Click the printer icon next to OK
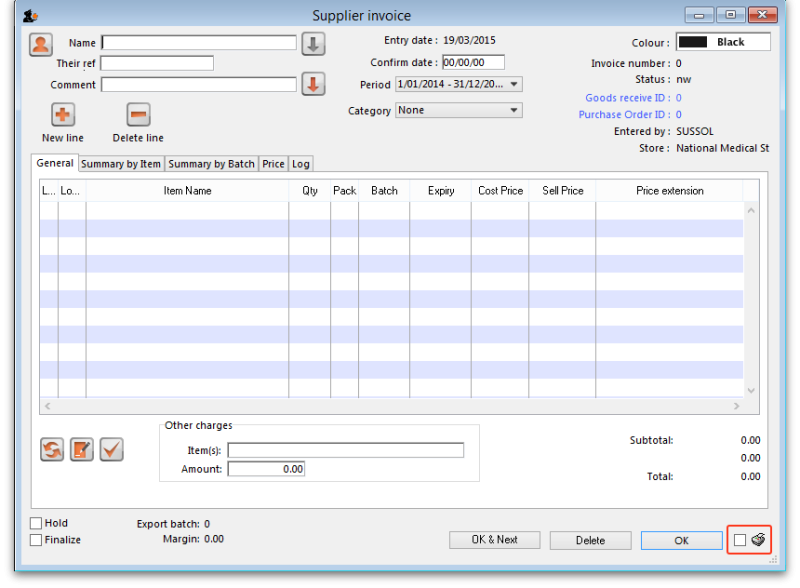The image size is (800, 588). tap(758, 540)
